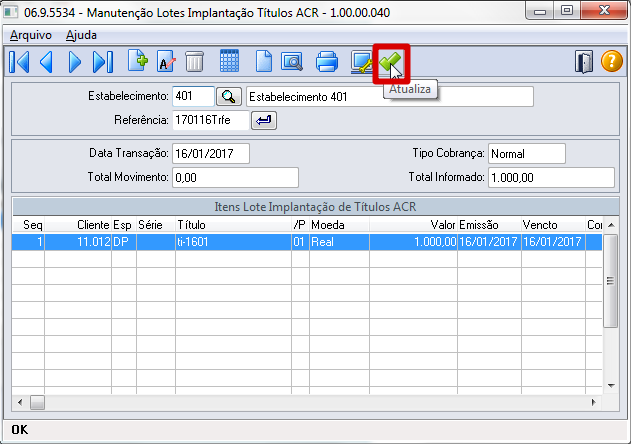Print using the printer icon
This screenshot has width=631, height=444.
click(326, 62)
